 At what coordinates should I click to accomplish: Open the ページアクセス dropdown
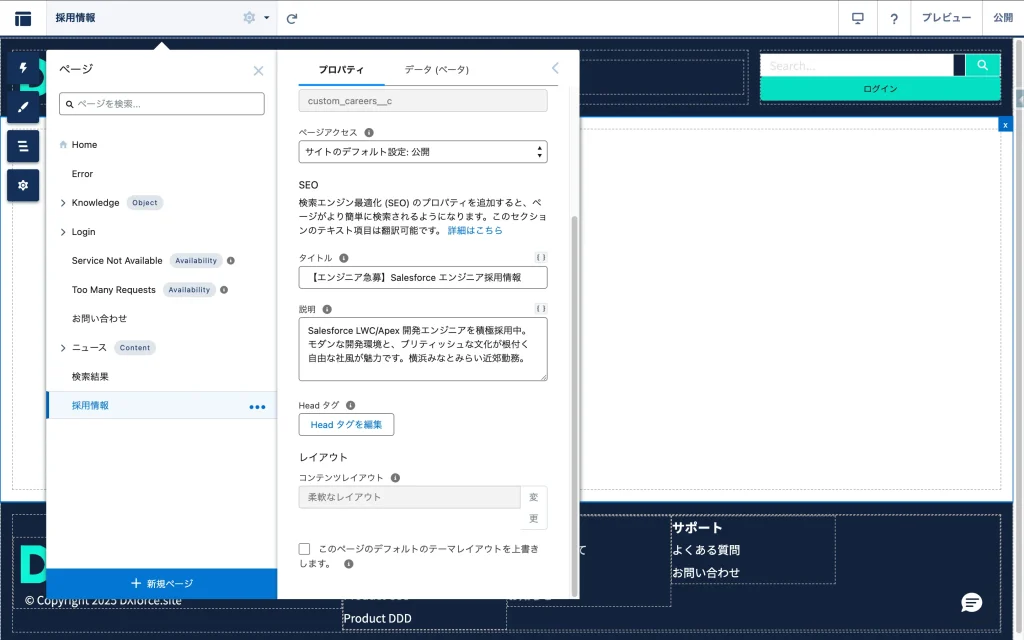tap(422, 152)
